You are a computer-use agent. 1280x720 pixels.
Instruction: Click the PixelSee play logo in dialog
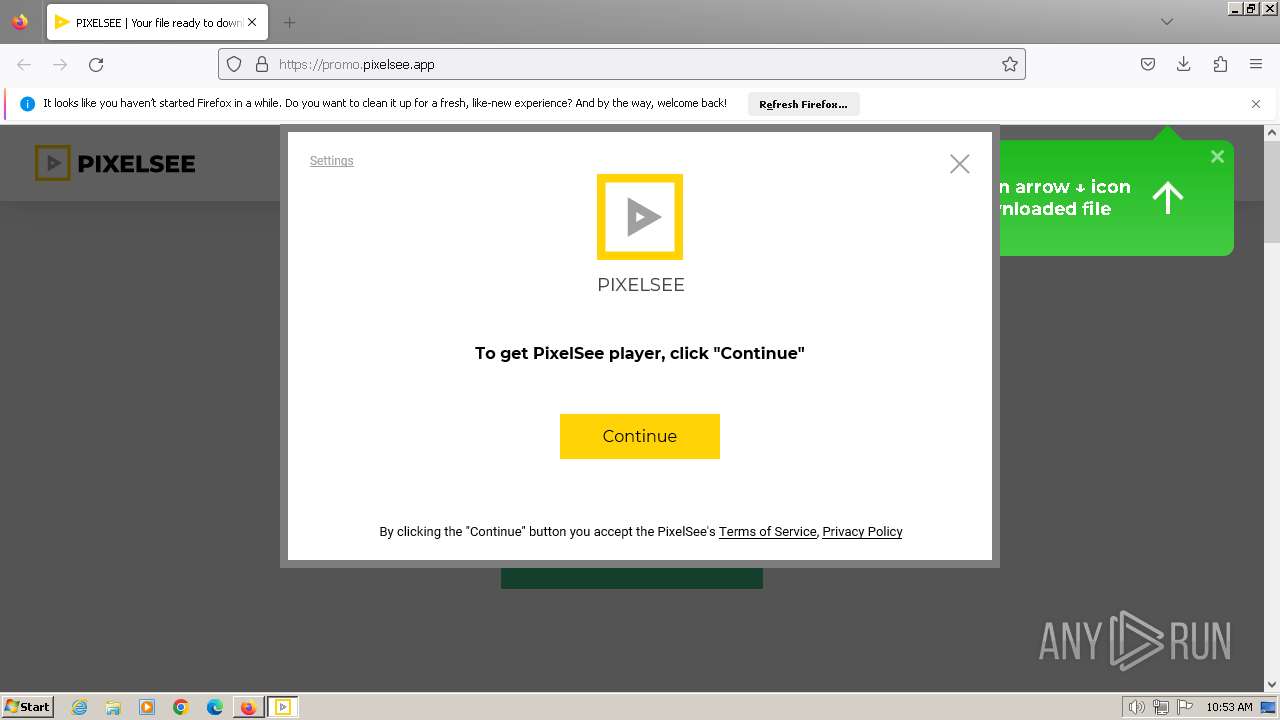click(x=640, y=217)
